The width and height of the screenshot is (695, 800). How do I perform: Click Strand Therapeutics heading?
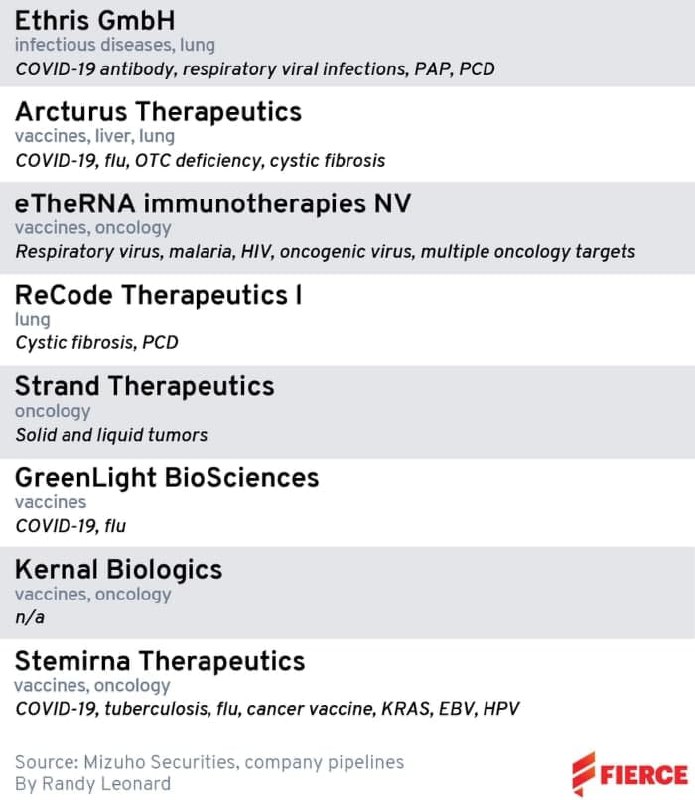145,386
